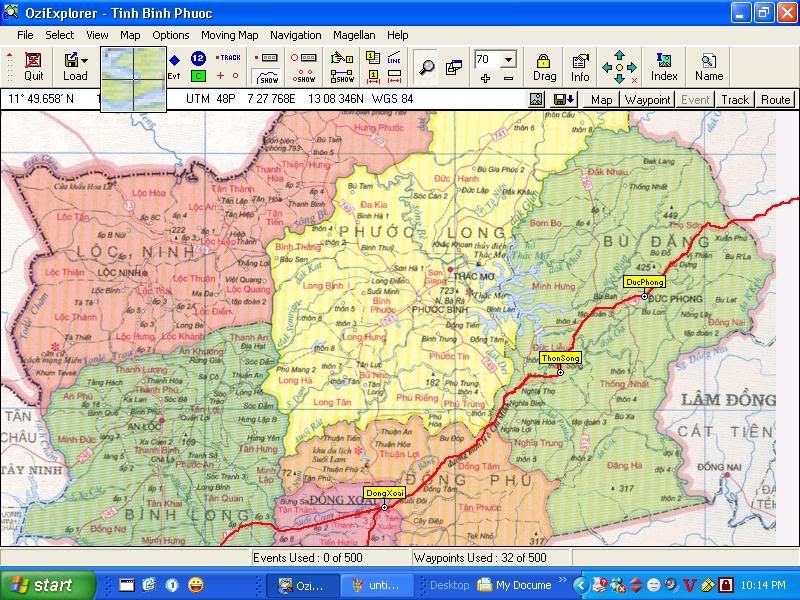The width and height of the screenshot is (800, 600).
Task: Click the plus zoom in button
Action: [485, 79]
